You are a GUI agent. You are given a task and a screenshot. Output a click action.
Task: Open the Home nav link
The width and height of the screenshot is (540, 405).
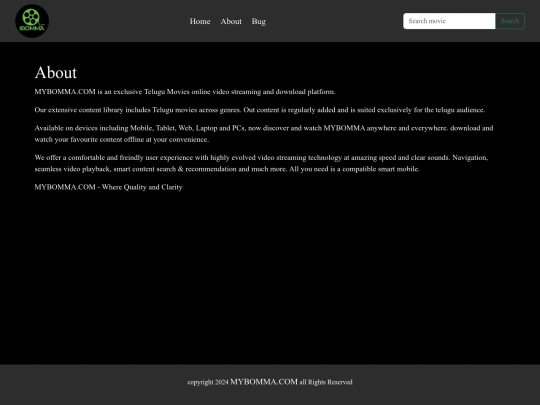(200, 21)
